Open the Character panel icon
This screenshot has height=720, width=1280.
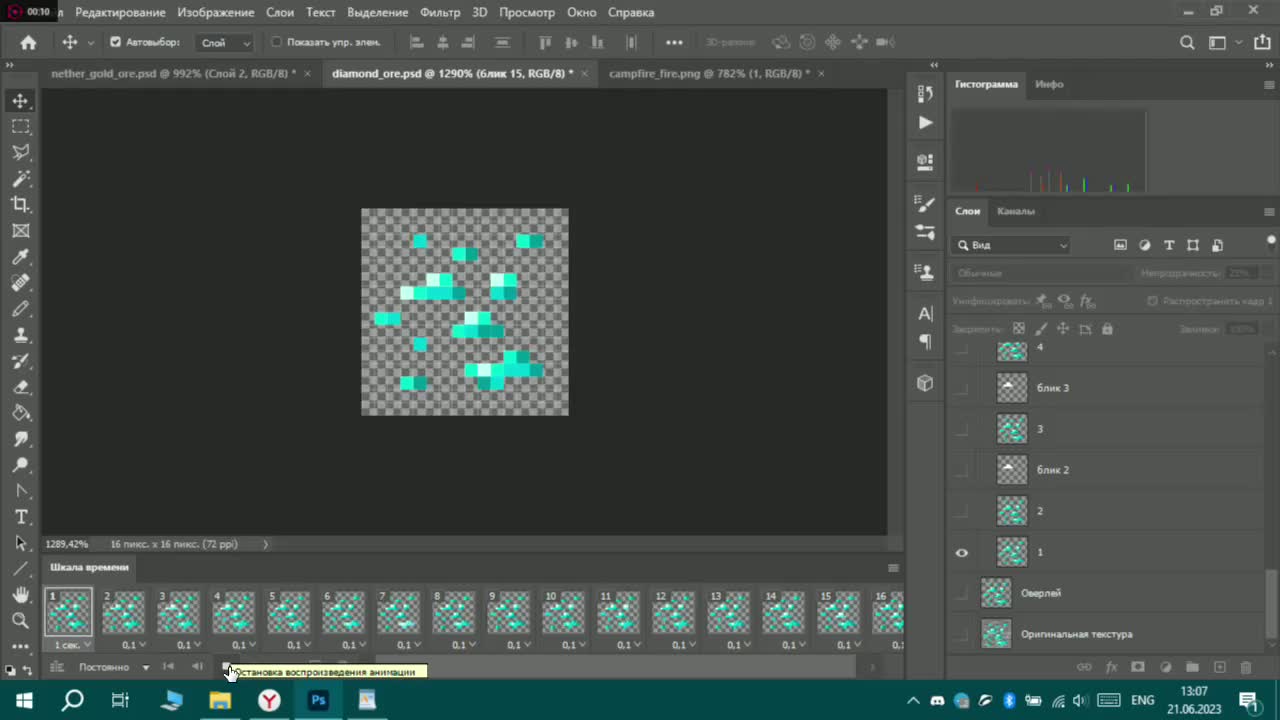925,313
